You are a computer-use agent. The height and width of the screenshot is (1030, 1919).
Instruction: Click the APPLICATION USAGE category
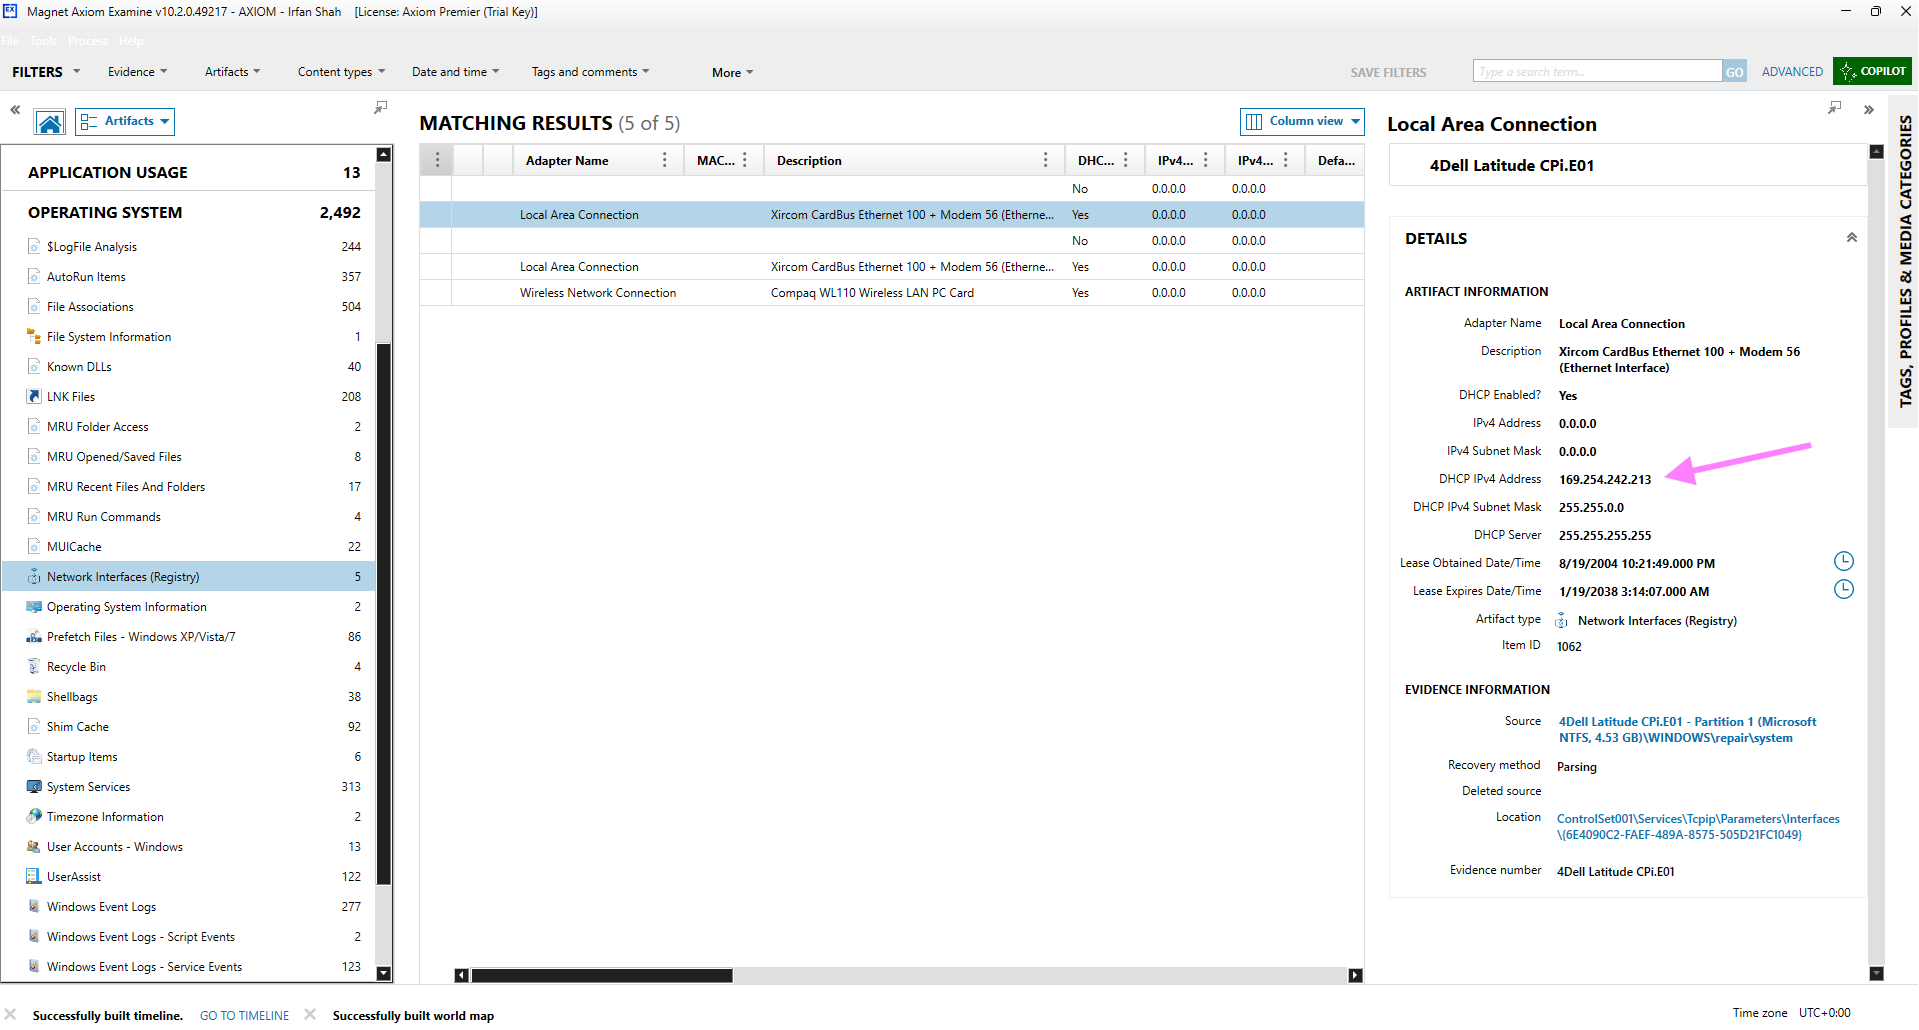tap(188, 172)
